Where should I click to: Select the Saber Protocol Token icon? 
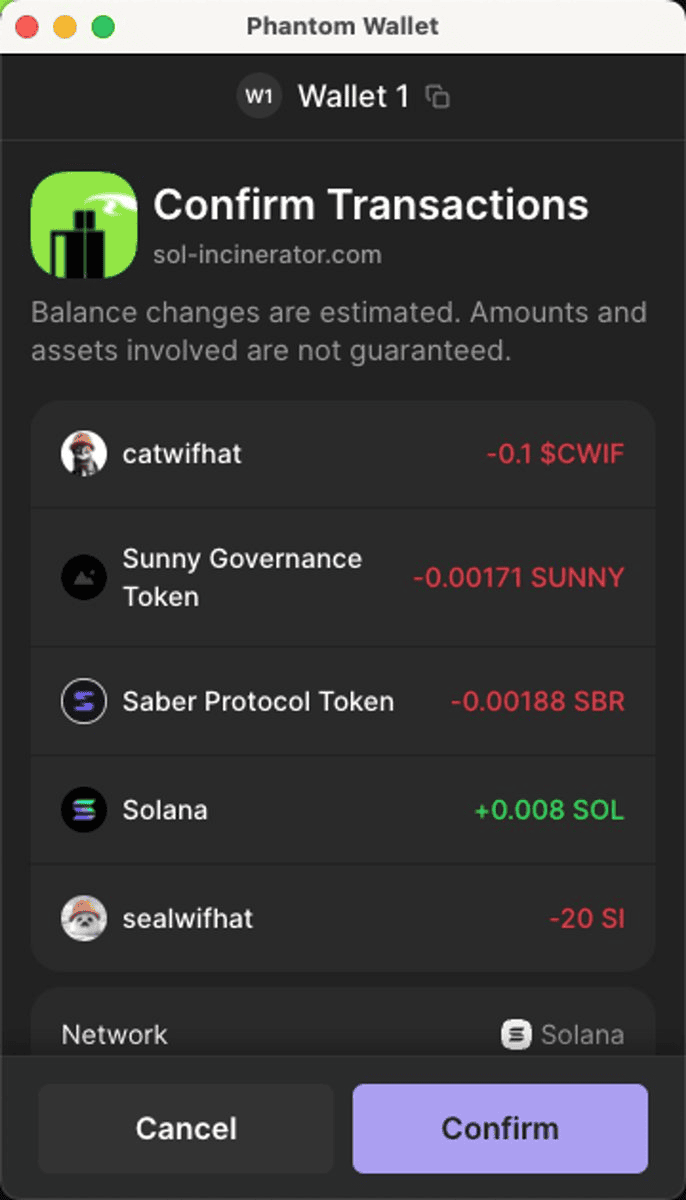pos(85,701)
